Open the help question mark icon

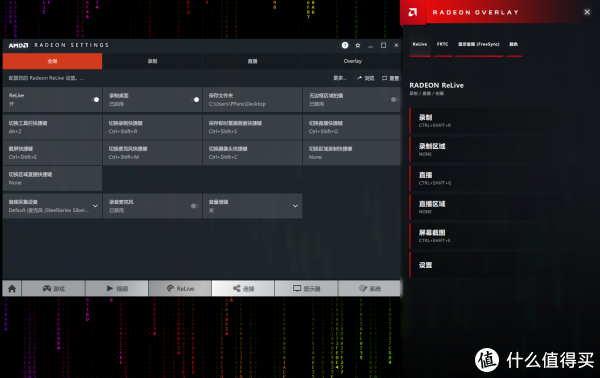(345, 45)
